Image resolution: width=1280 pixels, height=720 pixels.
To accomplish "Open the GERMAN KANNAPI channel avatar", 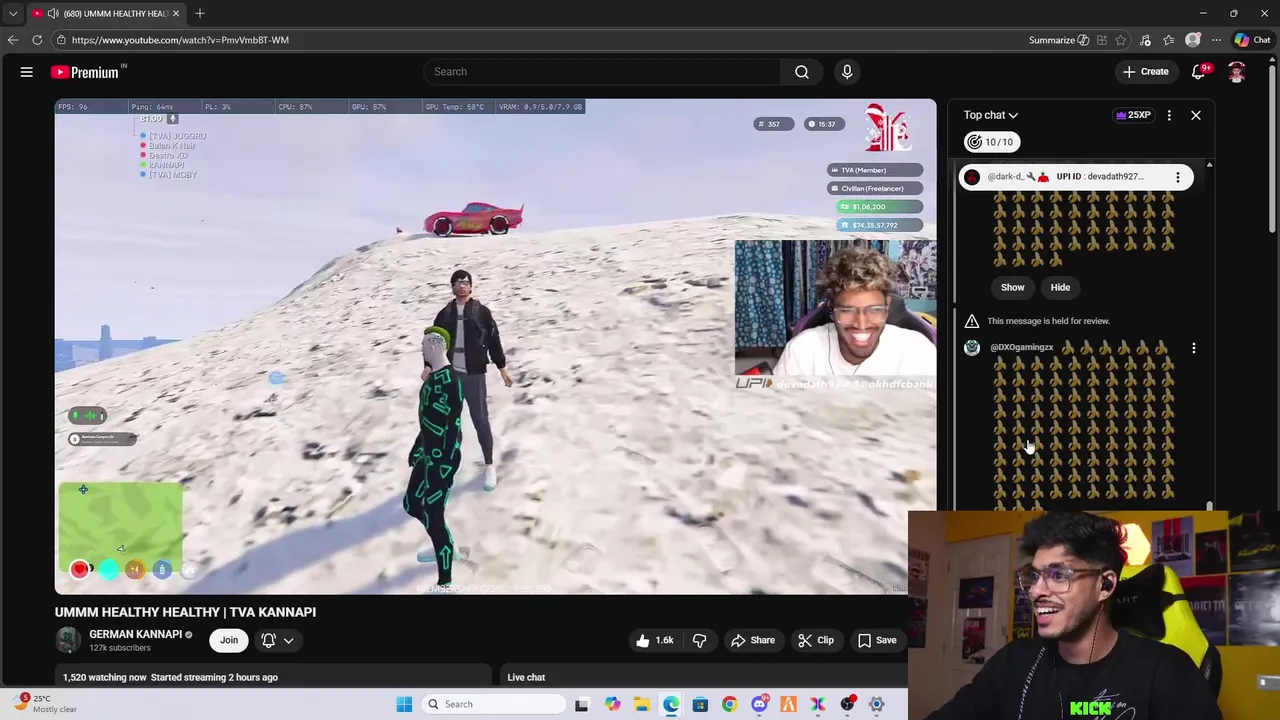I will [x=68, y=640].
